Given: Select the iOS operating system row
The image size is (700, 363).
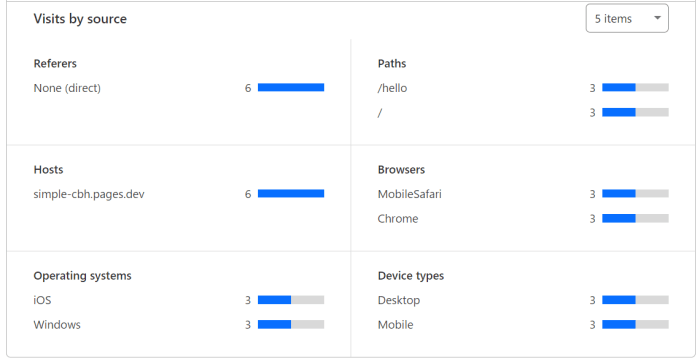Looking at the screenshot, I should click(x=179, y=300).
